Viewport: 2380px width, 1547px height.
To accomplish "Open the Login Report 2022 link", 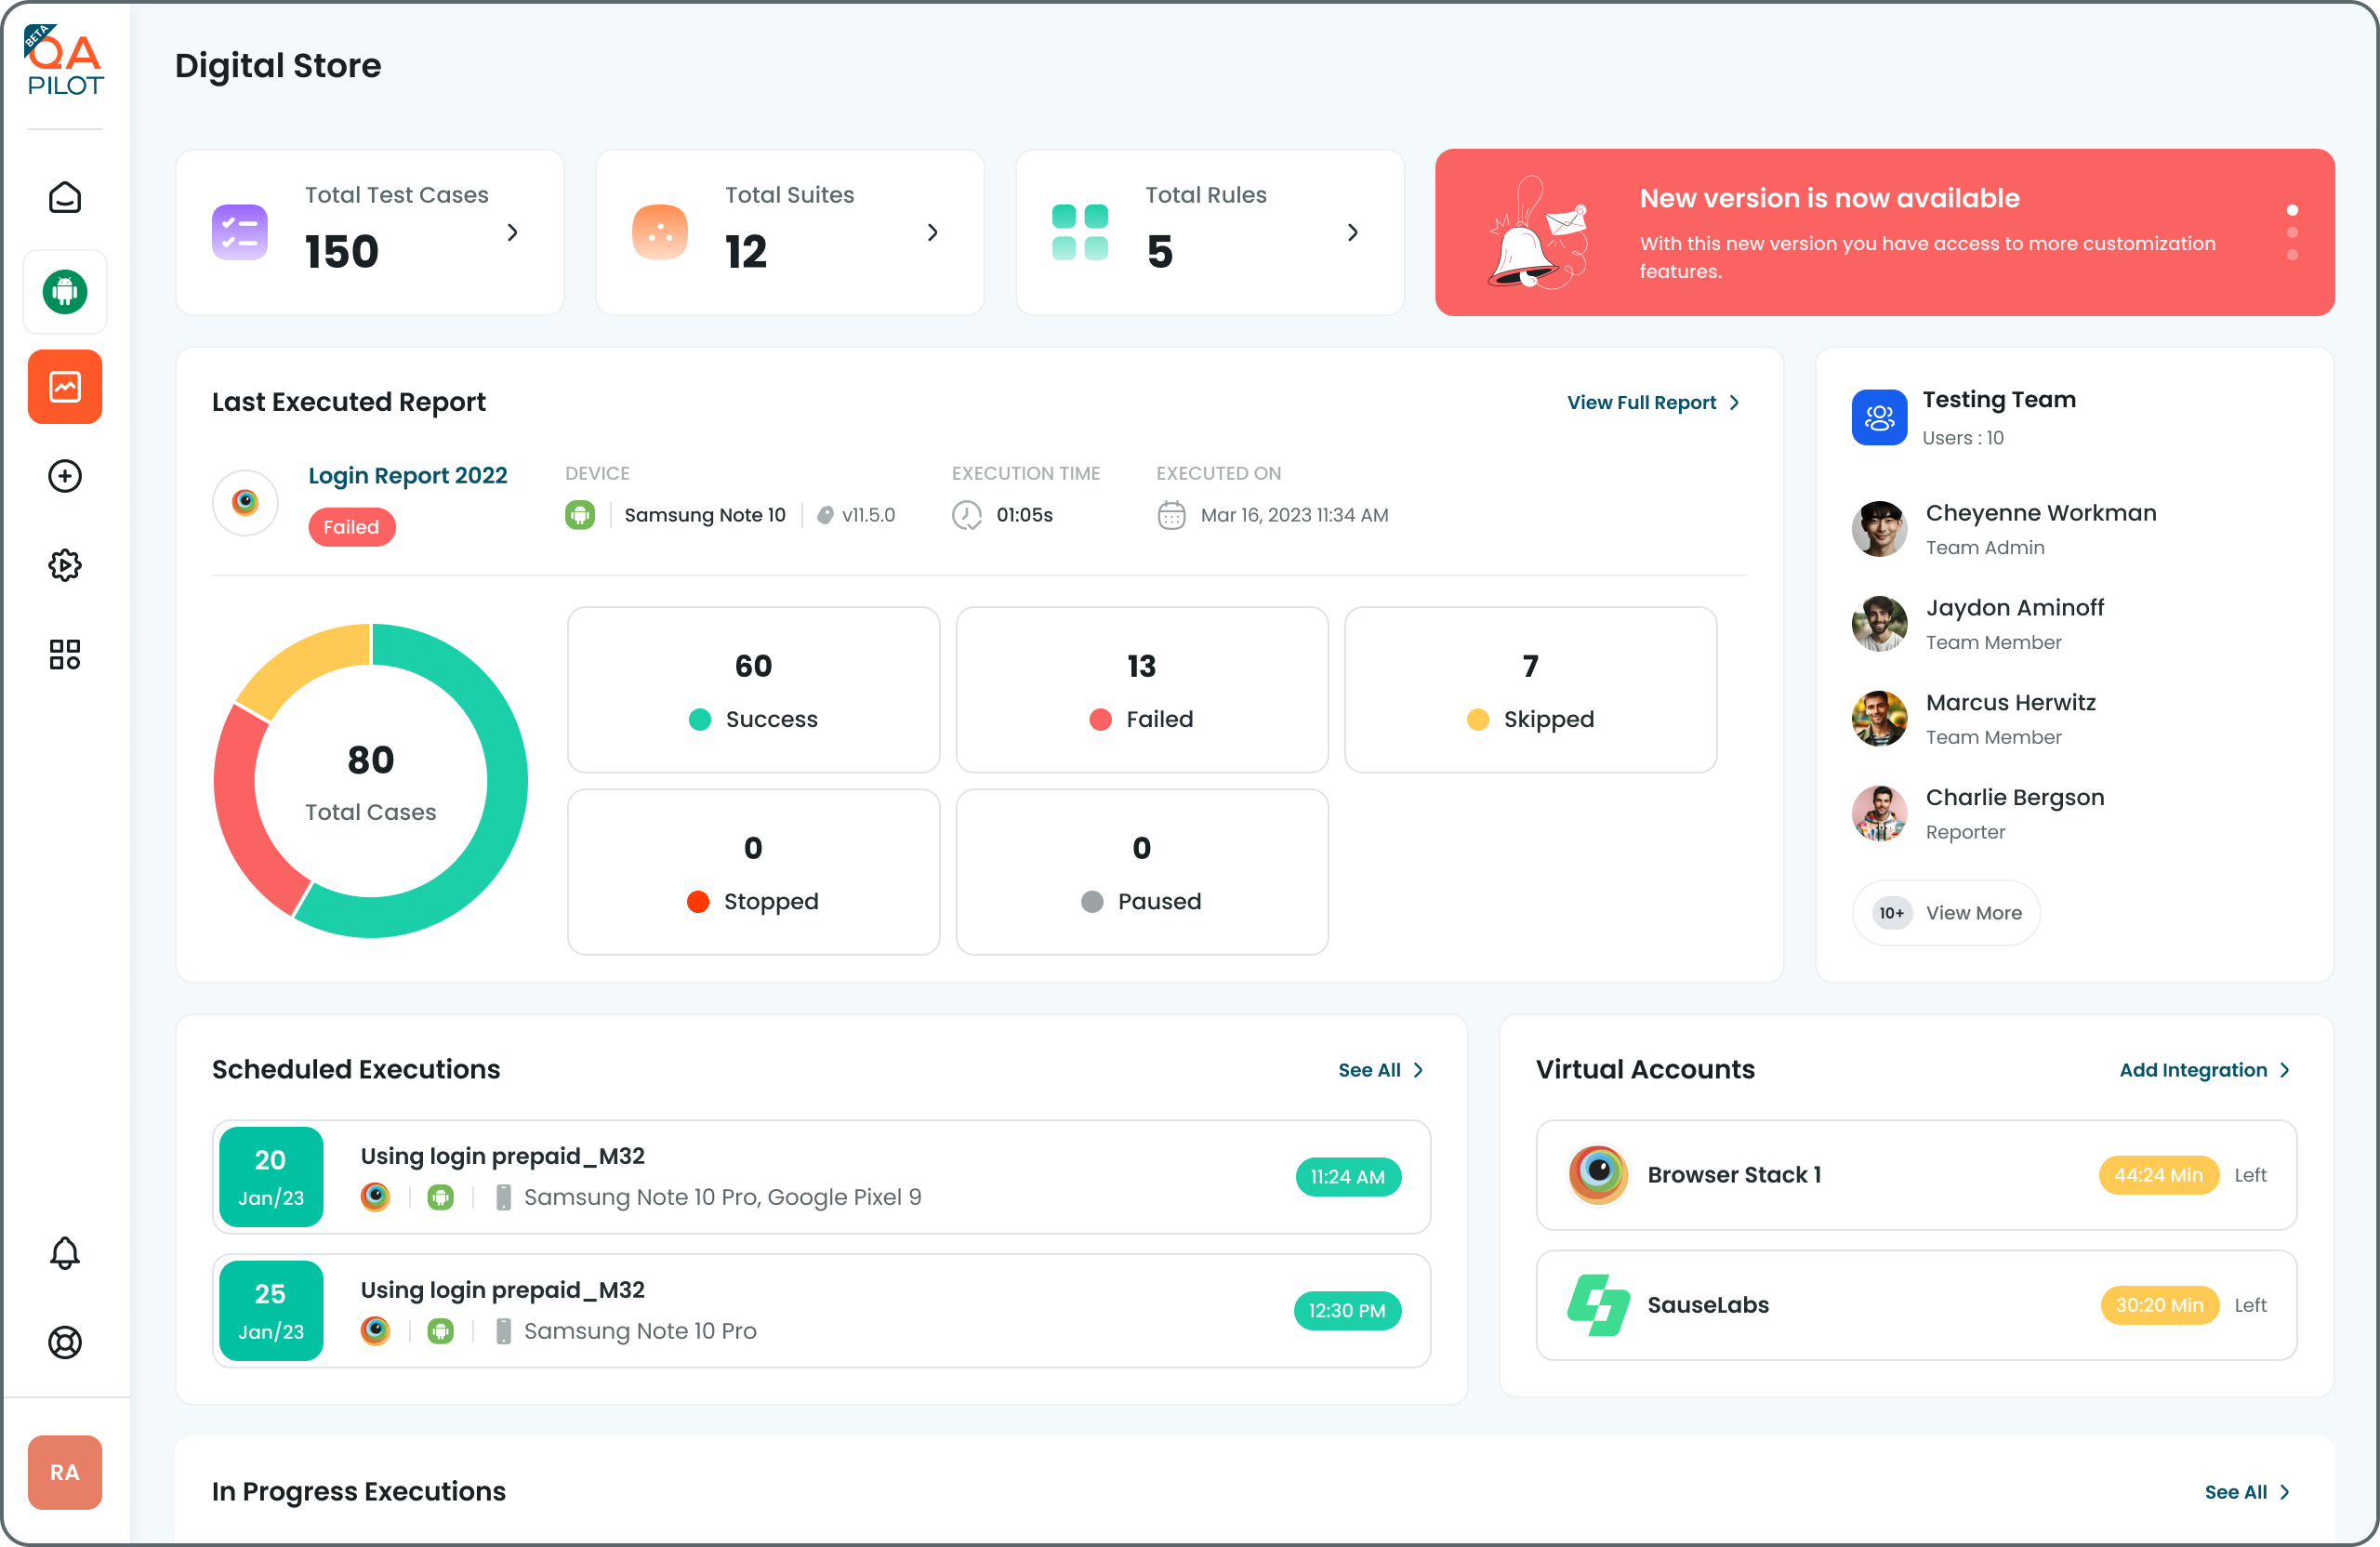I will pos(408,476).
